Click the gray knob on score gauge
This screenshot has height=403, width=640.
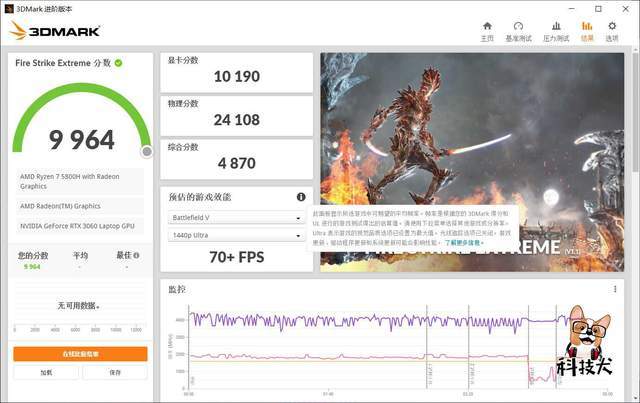[147, 151]
